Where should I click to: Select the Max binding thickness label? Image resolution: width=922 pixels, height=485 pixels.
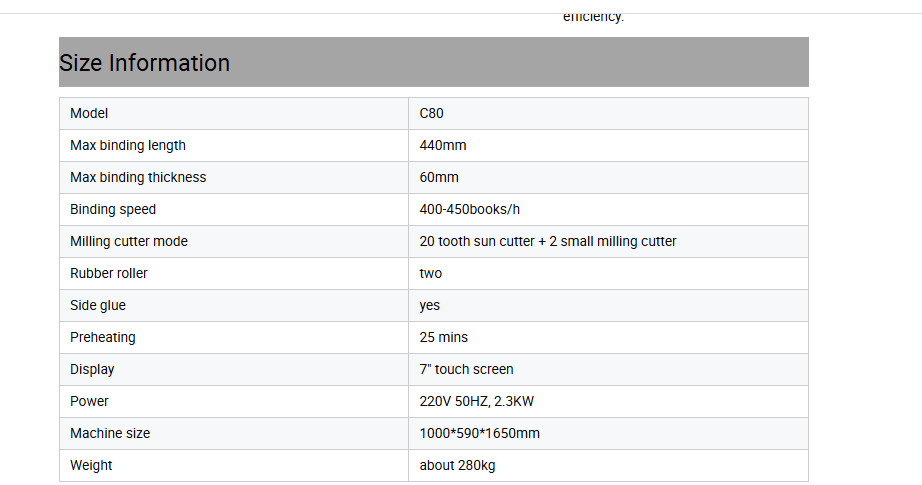tap(138, 178)
